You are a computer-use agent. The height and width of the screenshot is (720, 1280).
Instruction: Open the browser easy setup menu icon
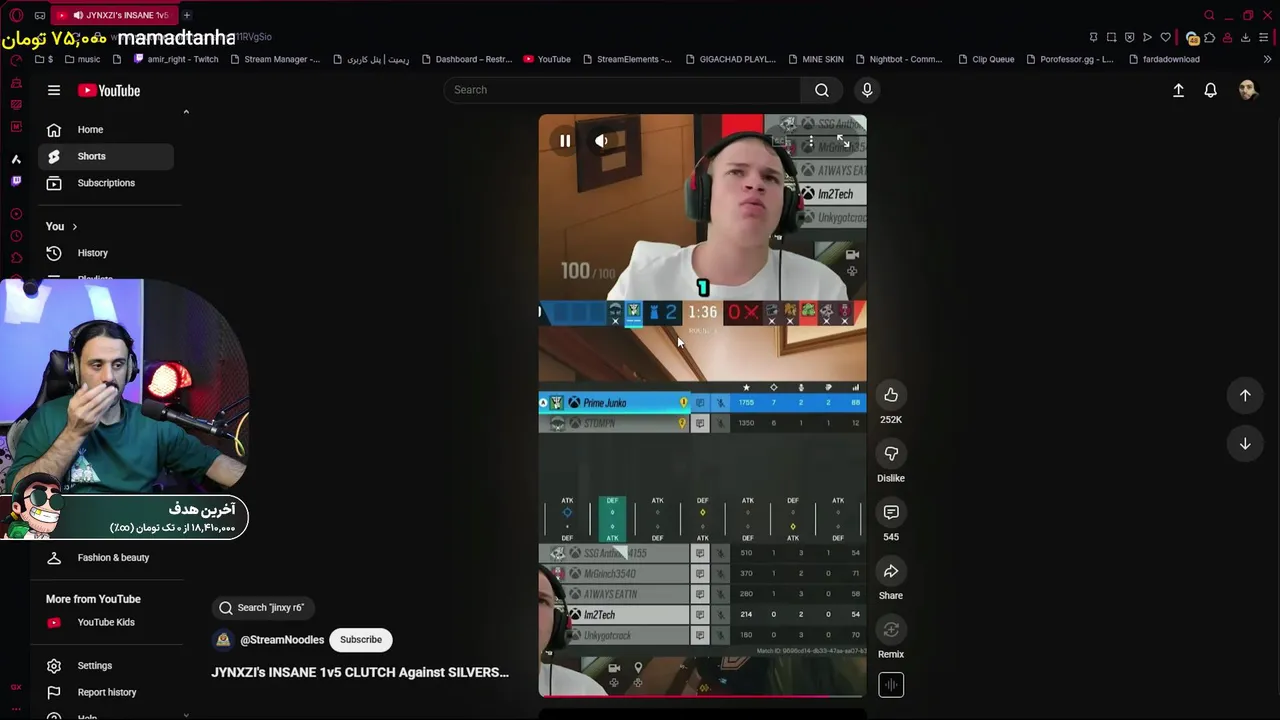[x=1264, y=38]
